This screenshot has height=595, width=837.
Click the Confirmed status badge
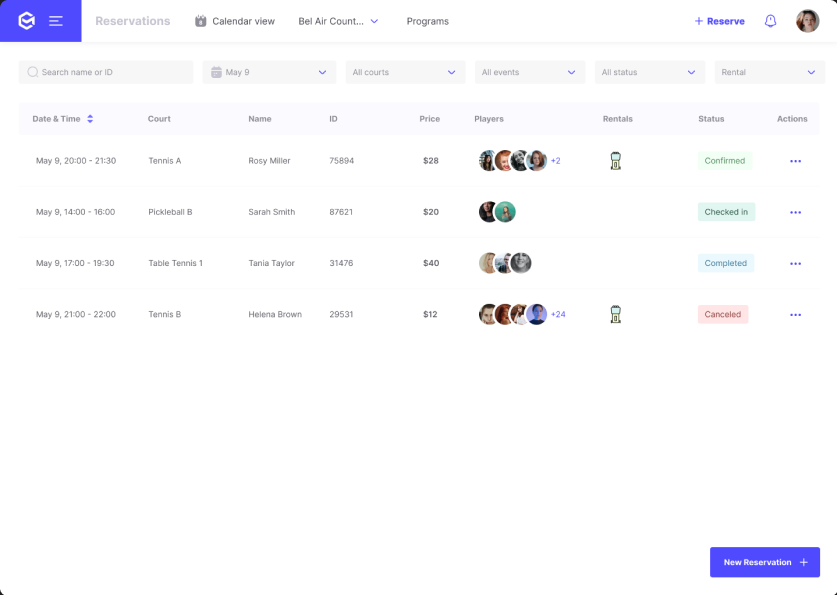coord(725,160)
